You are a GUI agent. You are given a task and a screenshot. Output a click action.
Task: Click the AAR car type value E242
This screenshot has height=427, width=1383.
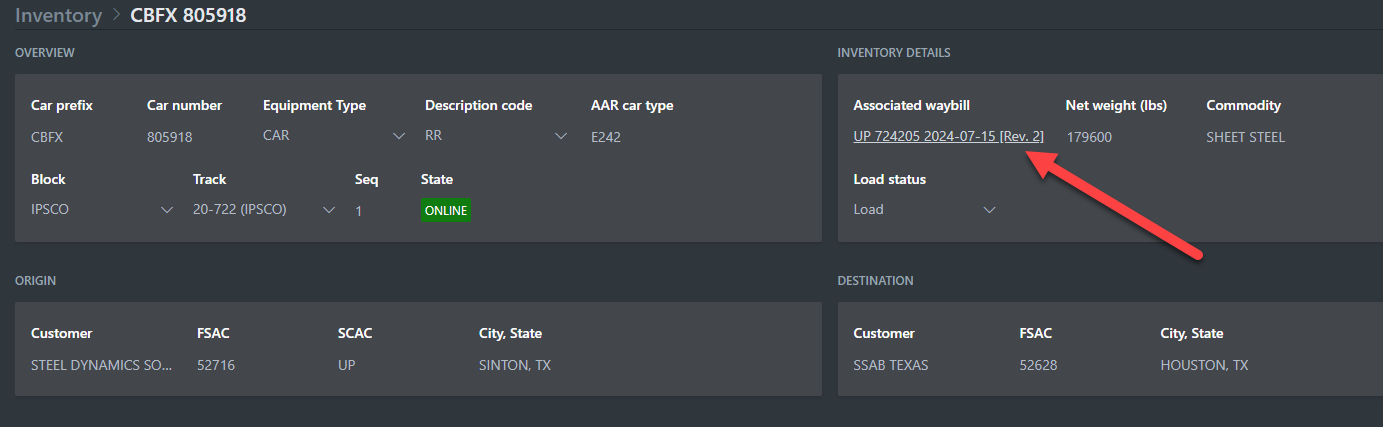[x=606, y=136]
